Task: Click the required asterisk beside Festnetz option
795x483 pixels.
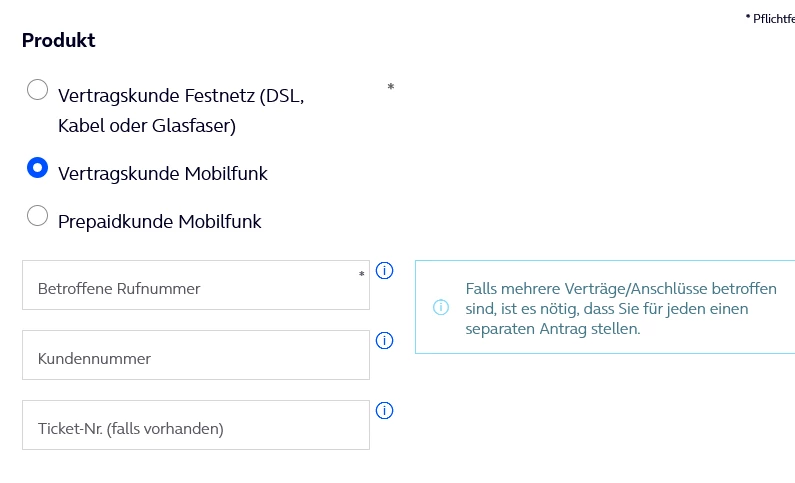Action: coord(390,87)
